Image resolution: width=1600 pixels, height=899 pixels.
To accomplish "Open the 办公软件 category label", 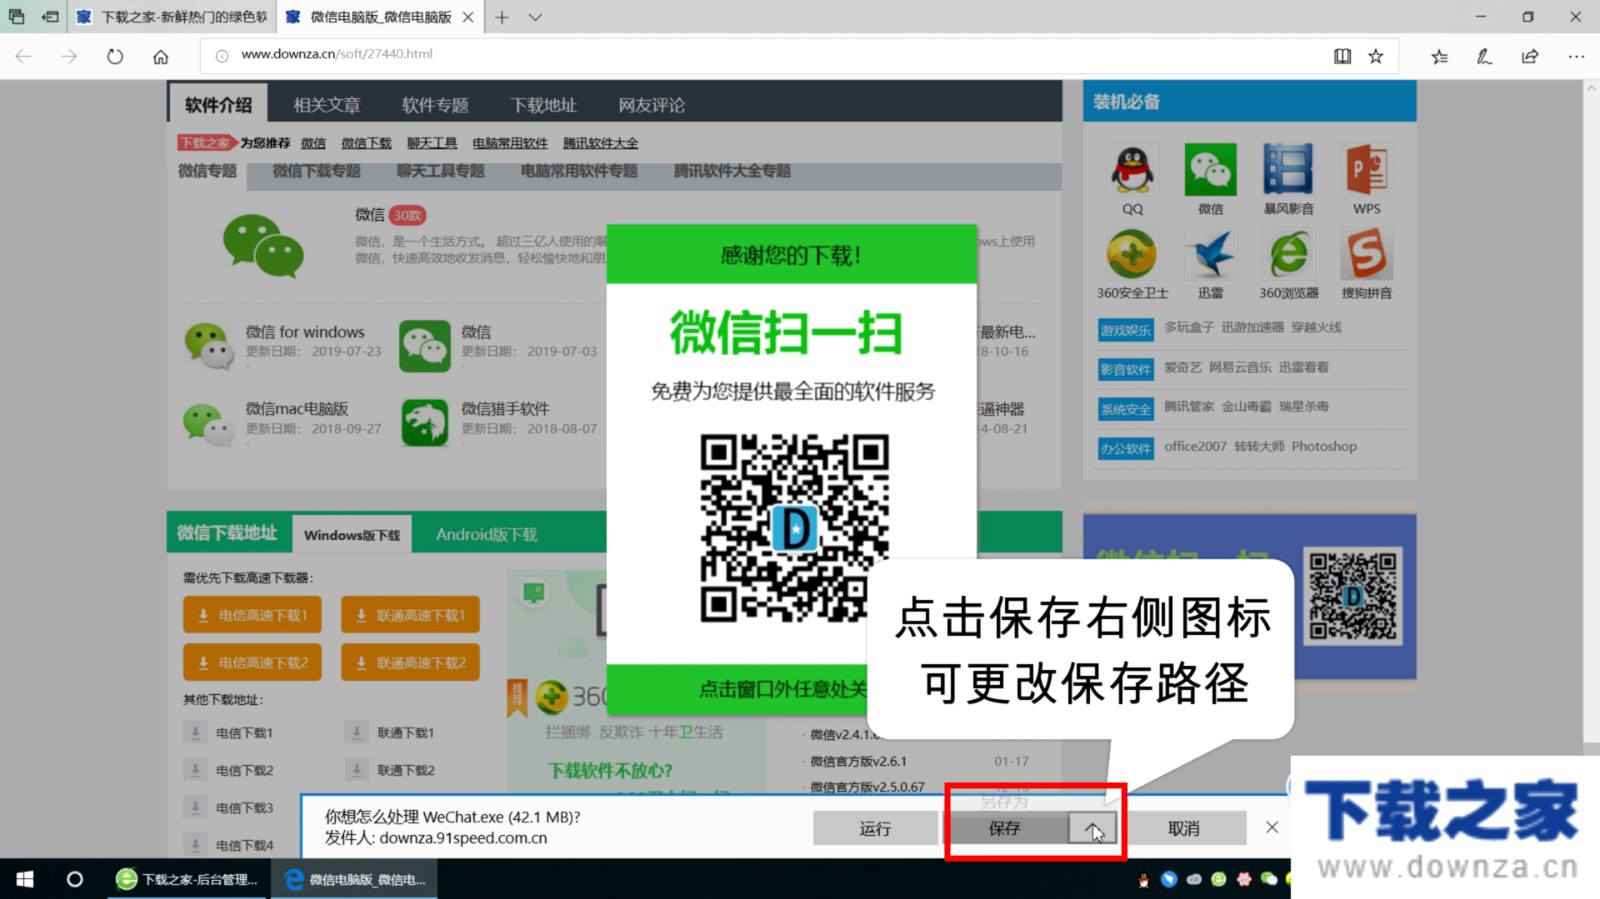I will point(1126,448).
